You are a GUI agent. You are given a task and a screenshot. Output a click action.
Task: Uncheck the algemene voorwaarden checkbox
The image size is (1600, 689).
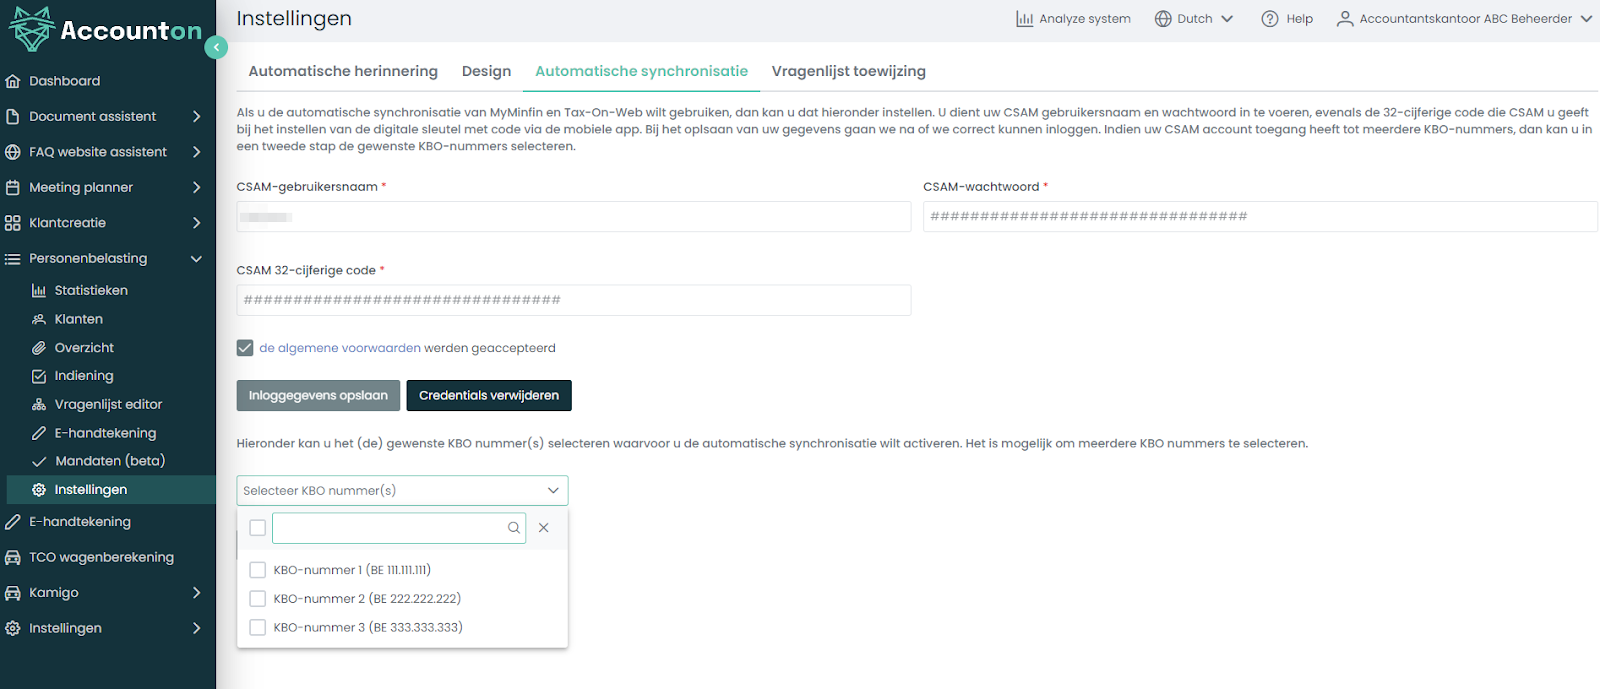(x=245, y=348)
